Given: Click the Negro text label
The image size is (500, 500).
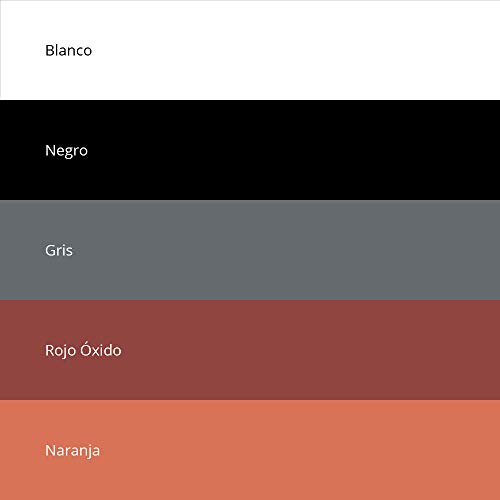Looking at the screenshot, I should [x=66, y=152].
